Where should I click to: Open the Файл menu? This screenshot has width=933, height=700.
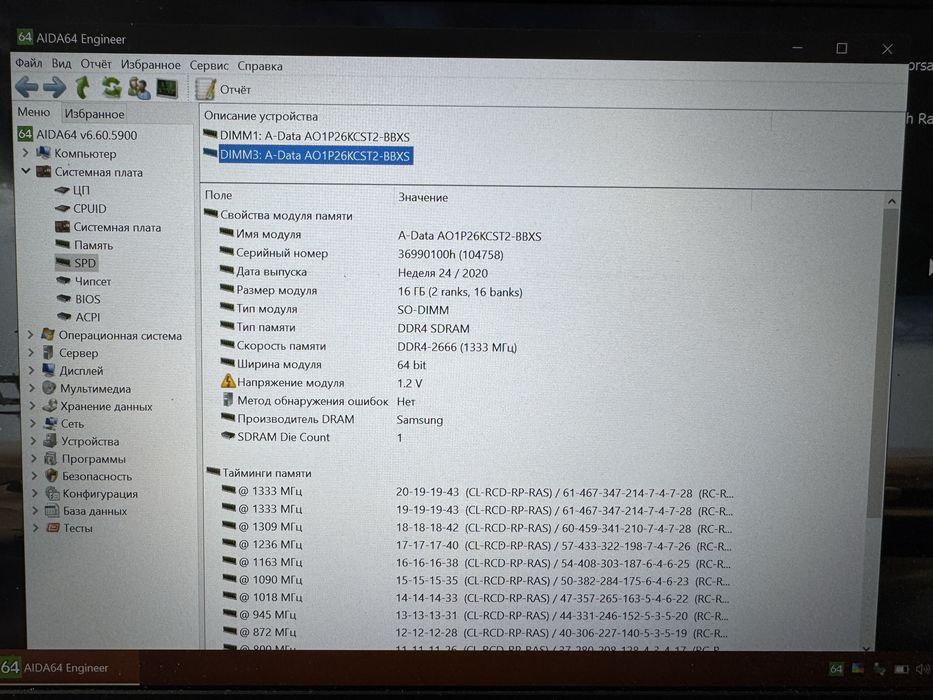[x=29, y=63]
